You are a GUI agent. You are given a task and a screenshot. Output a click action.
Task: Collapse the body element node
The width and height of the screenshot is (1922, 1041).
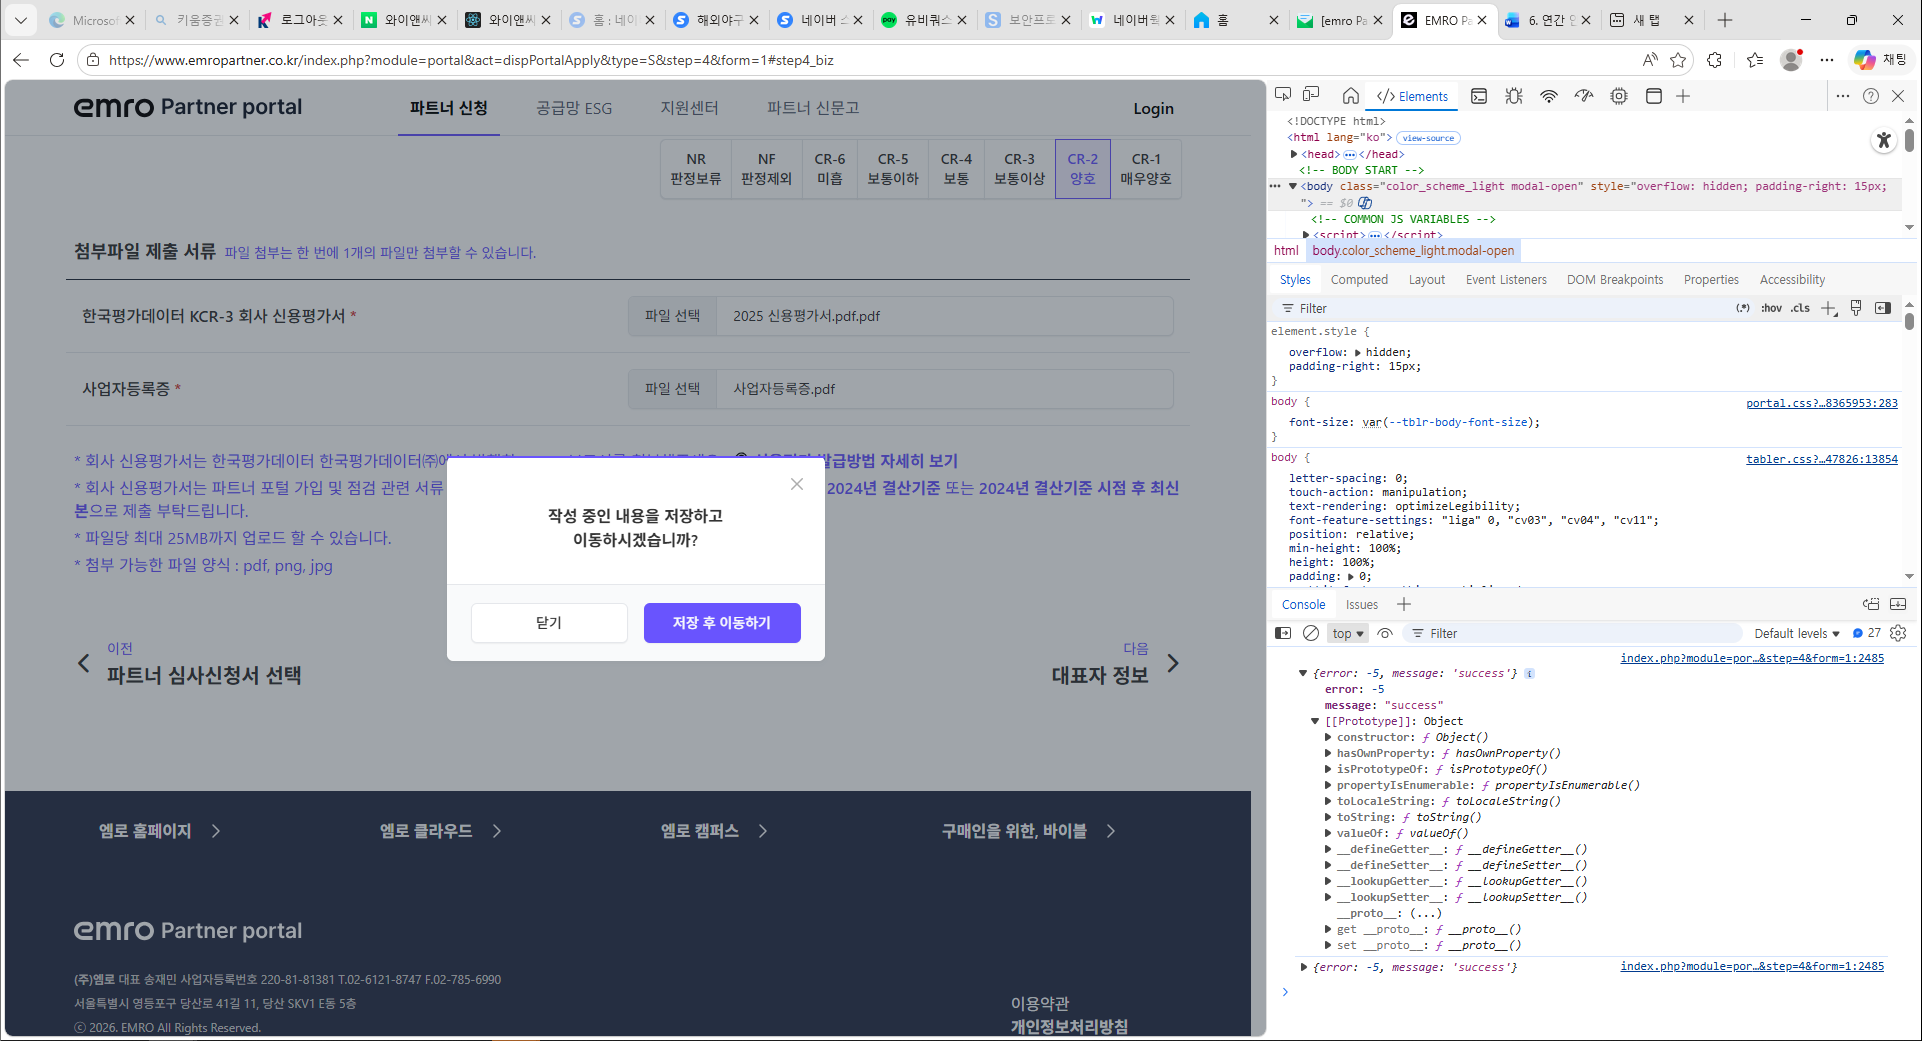[x=1293, y=186]
